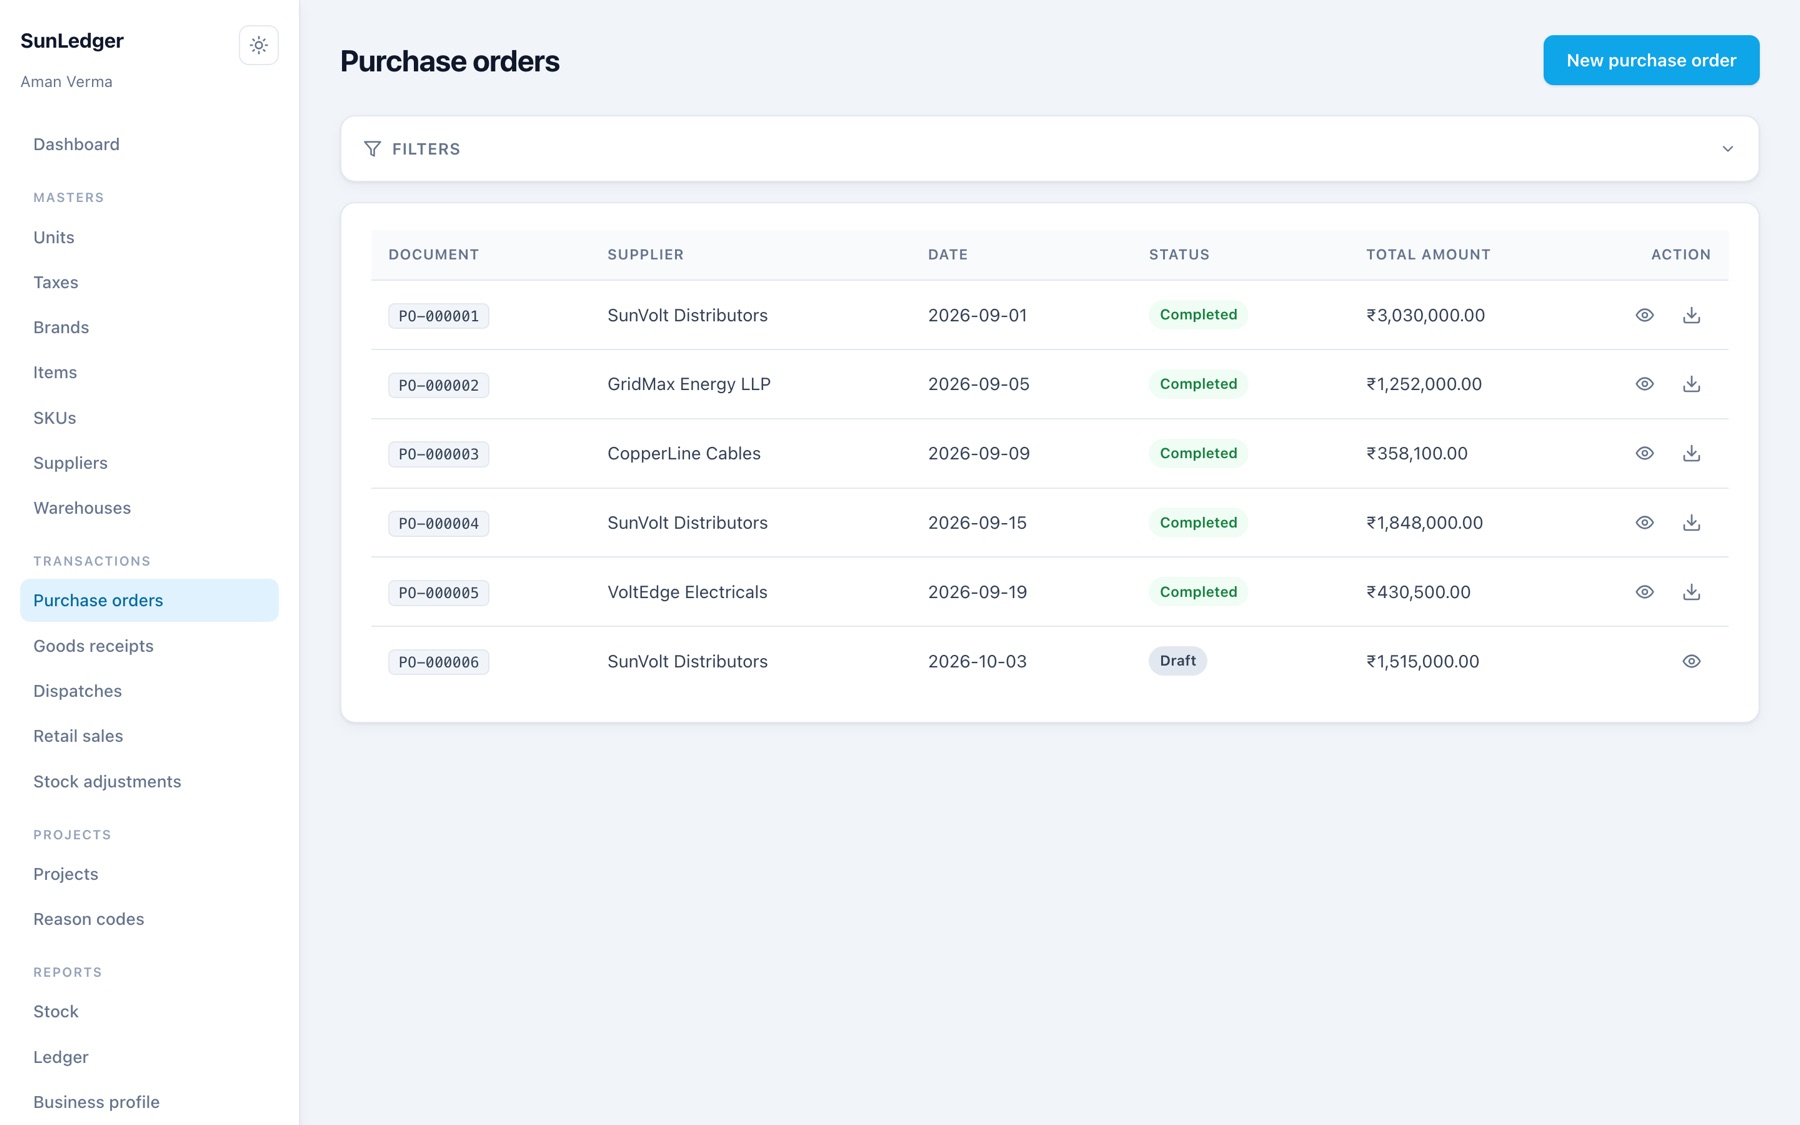Download PO-000001 document
This screenshot has height=1125, width=1800.
1691,315
